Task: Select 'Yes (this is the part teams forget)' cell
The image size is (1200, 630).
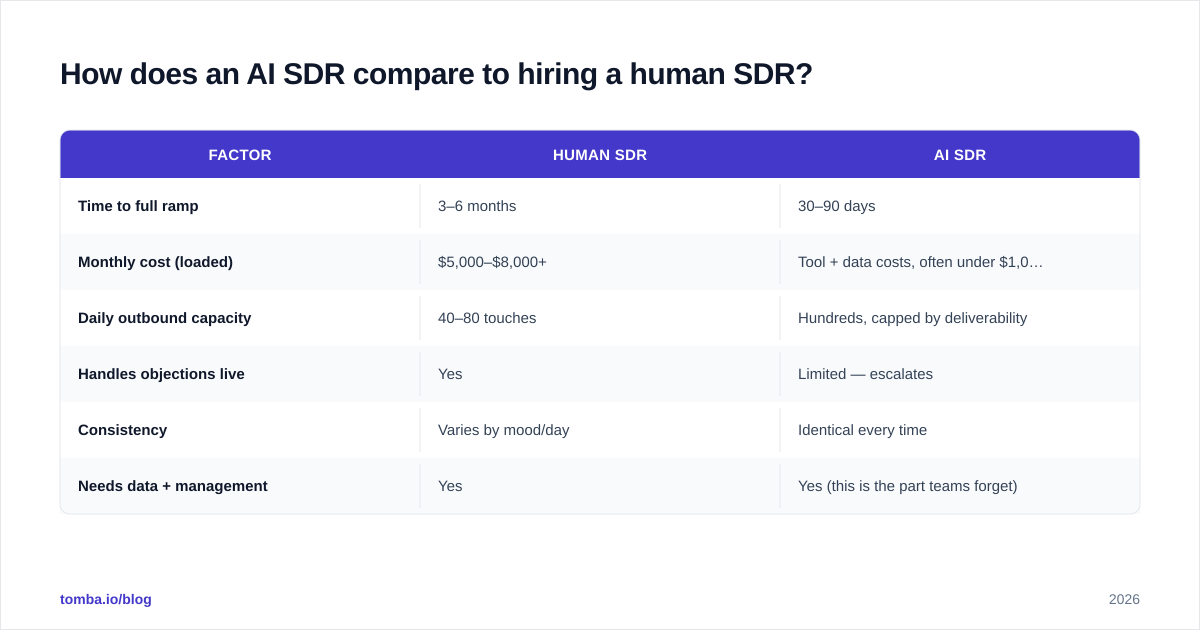Action: 960,486
